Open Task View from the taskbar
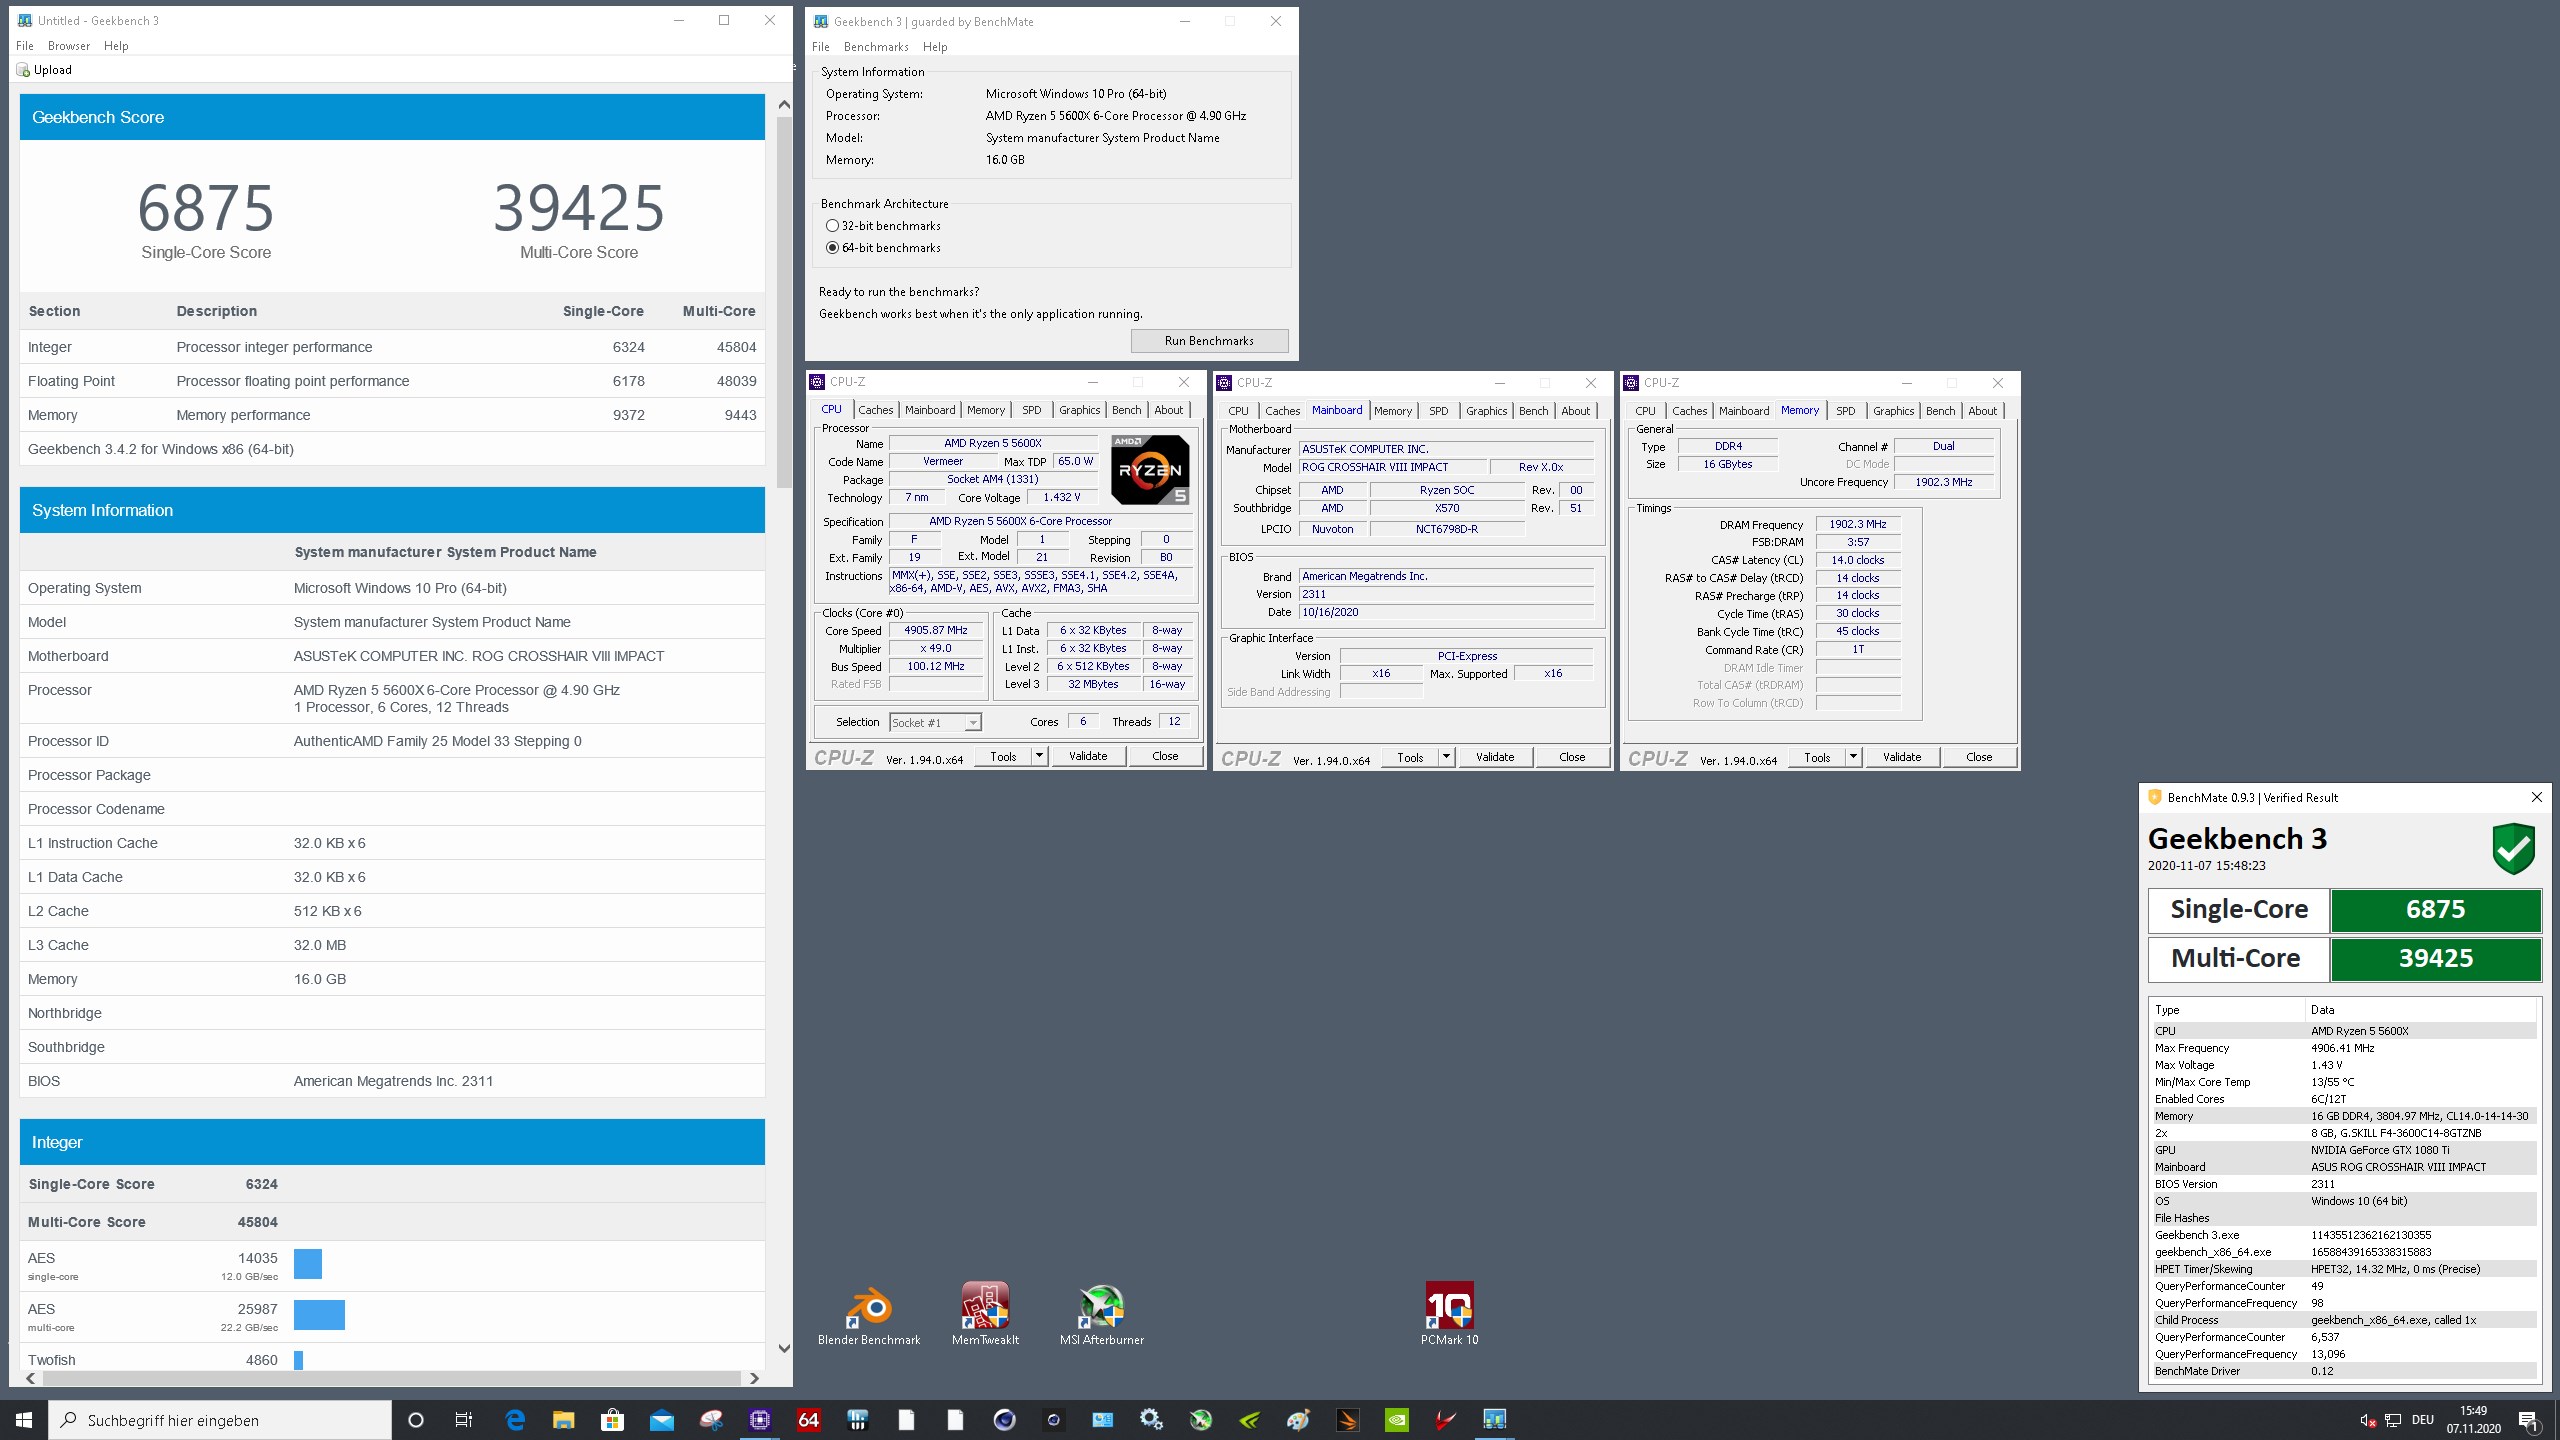2560x1440 pixels. tap(464, 1420)
